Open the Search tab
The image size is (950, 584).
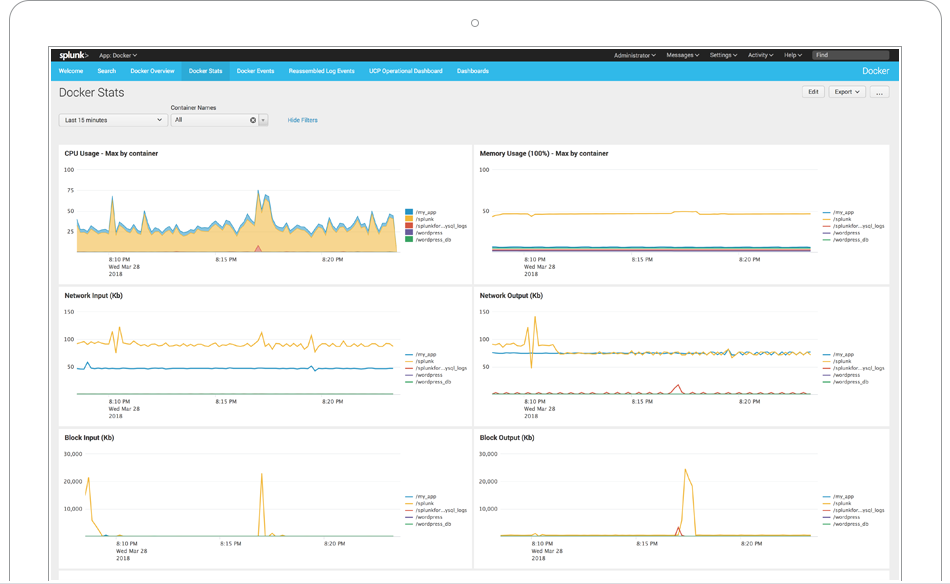pos(107,71)
